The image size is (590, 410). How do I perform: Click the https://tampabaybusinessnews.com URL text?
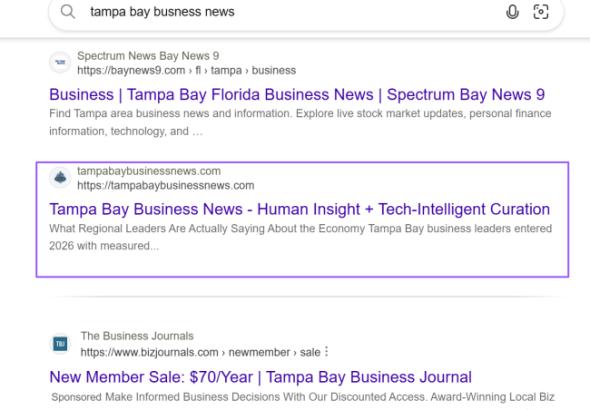[x=166, y=185]
